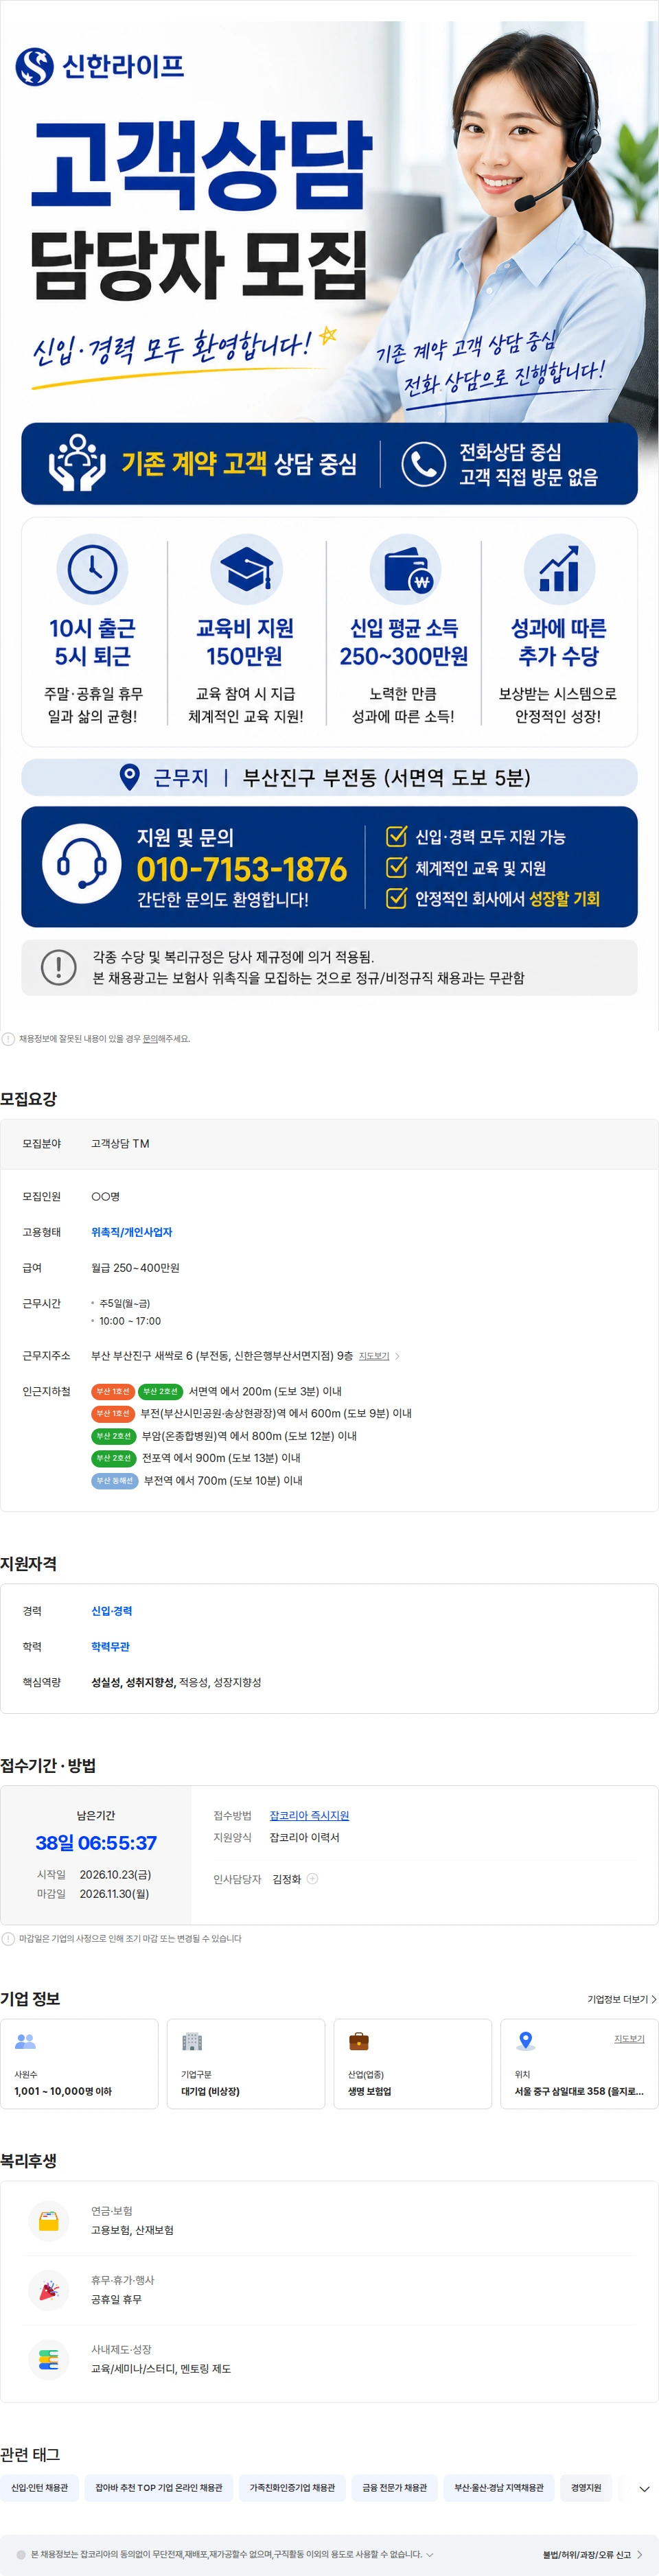Image resolution: width=659 pixels, height=2576 pixels.
Task: Click the 교육/세미나/스터디, 멘토링 제도 text
Action: [161, 2368]
